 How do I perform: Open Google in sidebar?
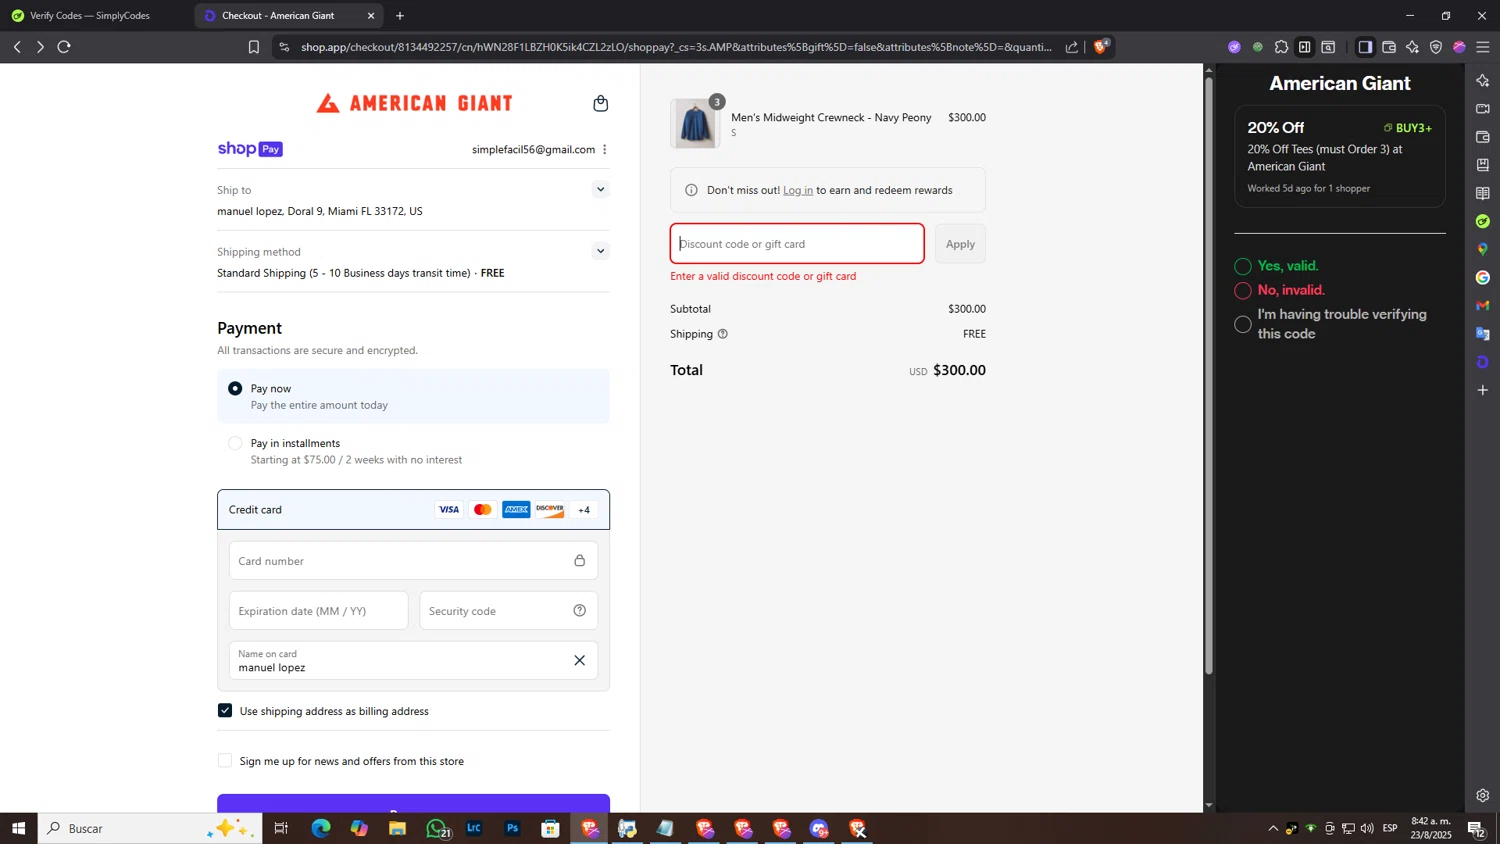coord(1482,277)
